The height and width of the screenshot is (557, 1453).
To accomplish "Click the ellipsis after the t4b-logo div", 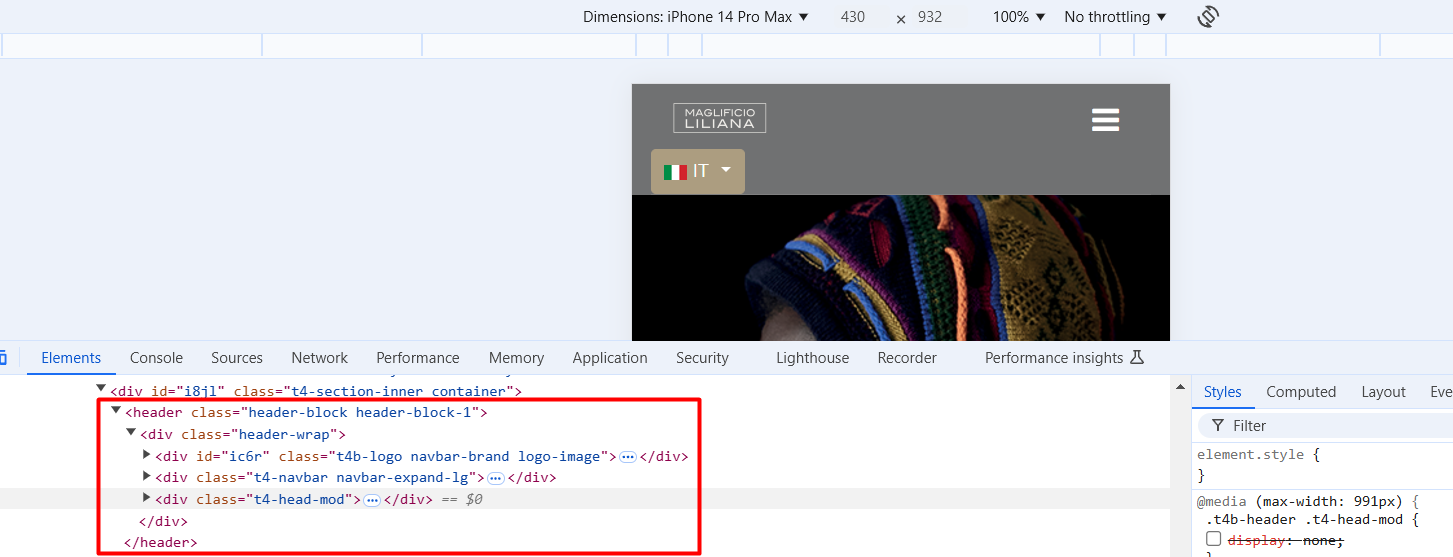I will tap(628, 457).
